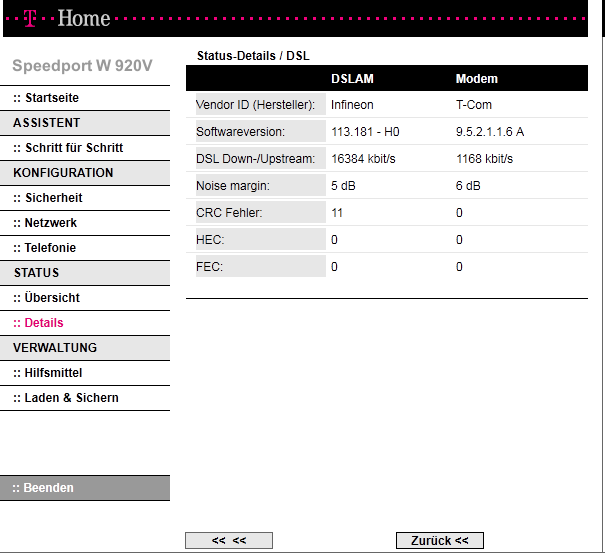Click the 9.5.2.1.1.6 A version value
This screenshot has width=605, height=555.
[x=490, y=132]
